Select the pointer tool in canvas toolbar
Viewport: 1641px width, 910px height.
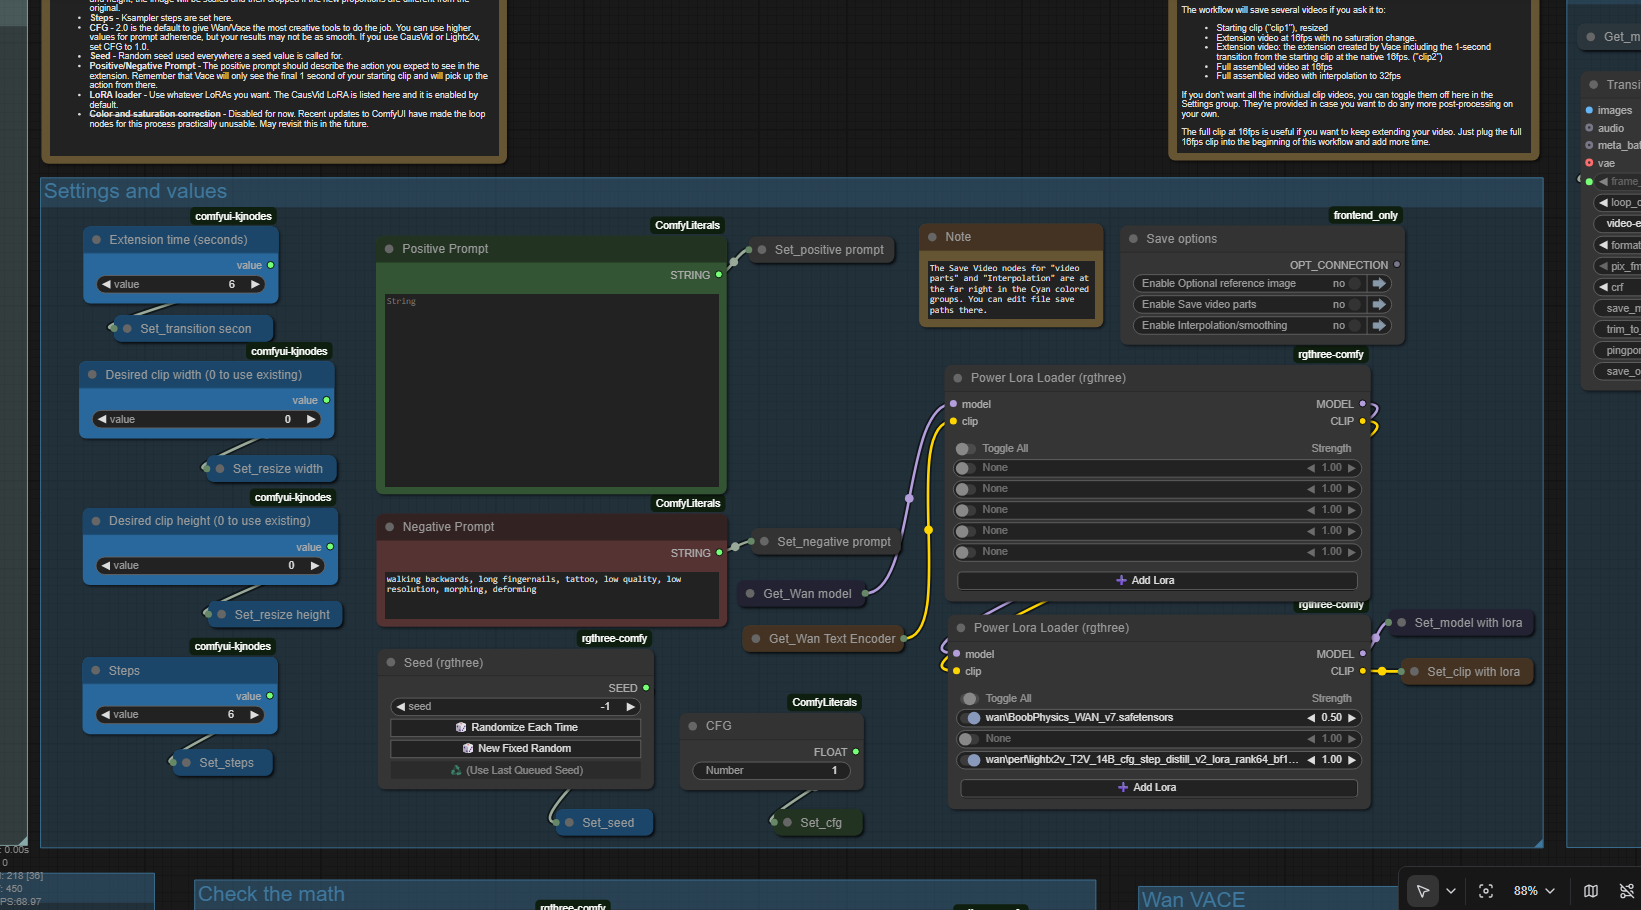1422,891
